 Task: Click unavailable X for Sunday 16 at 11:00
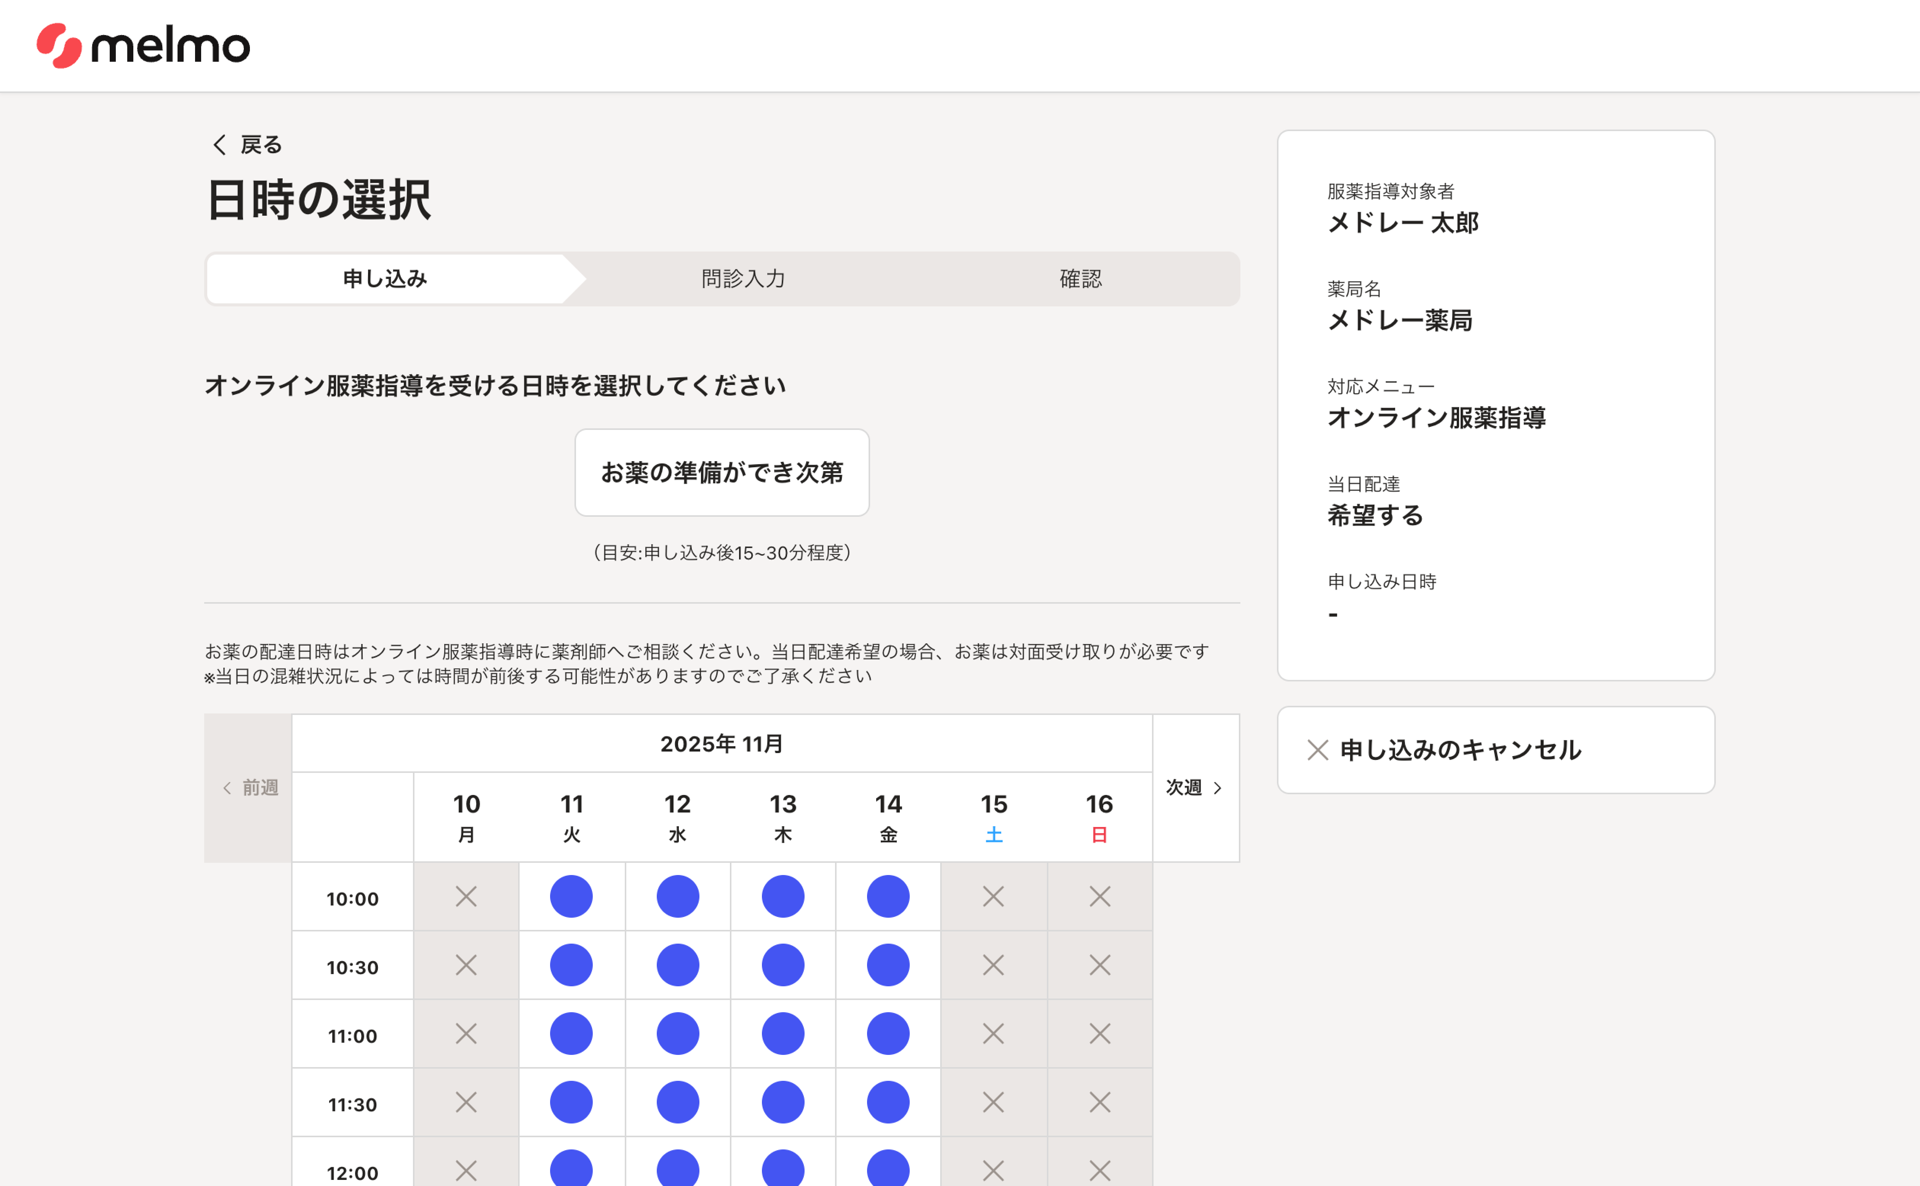pyautogui.click(x=1099, y=1033)
